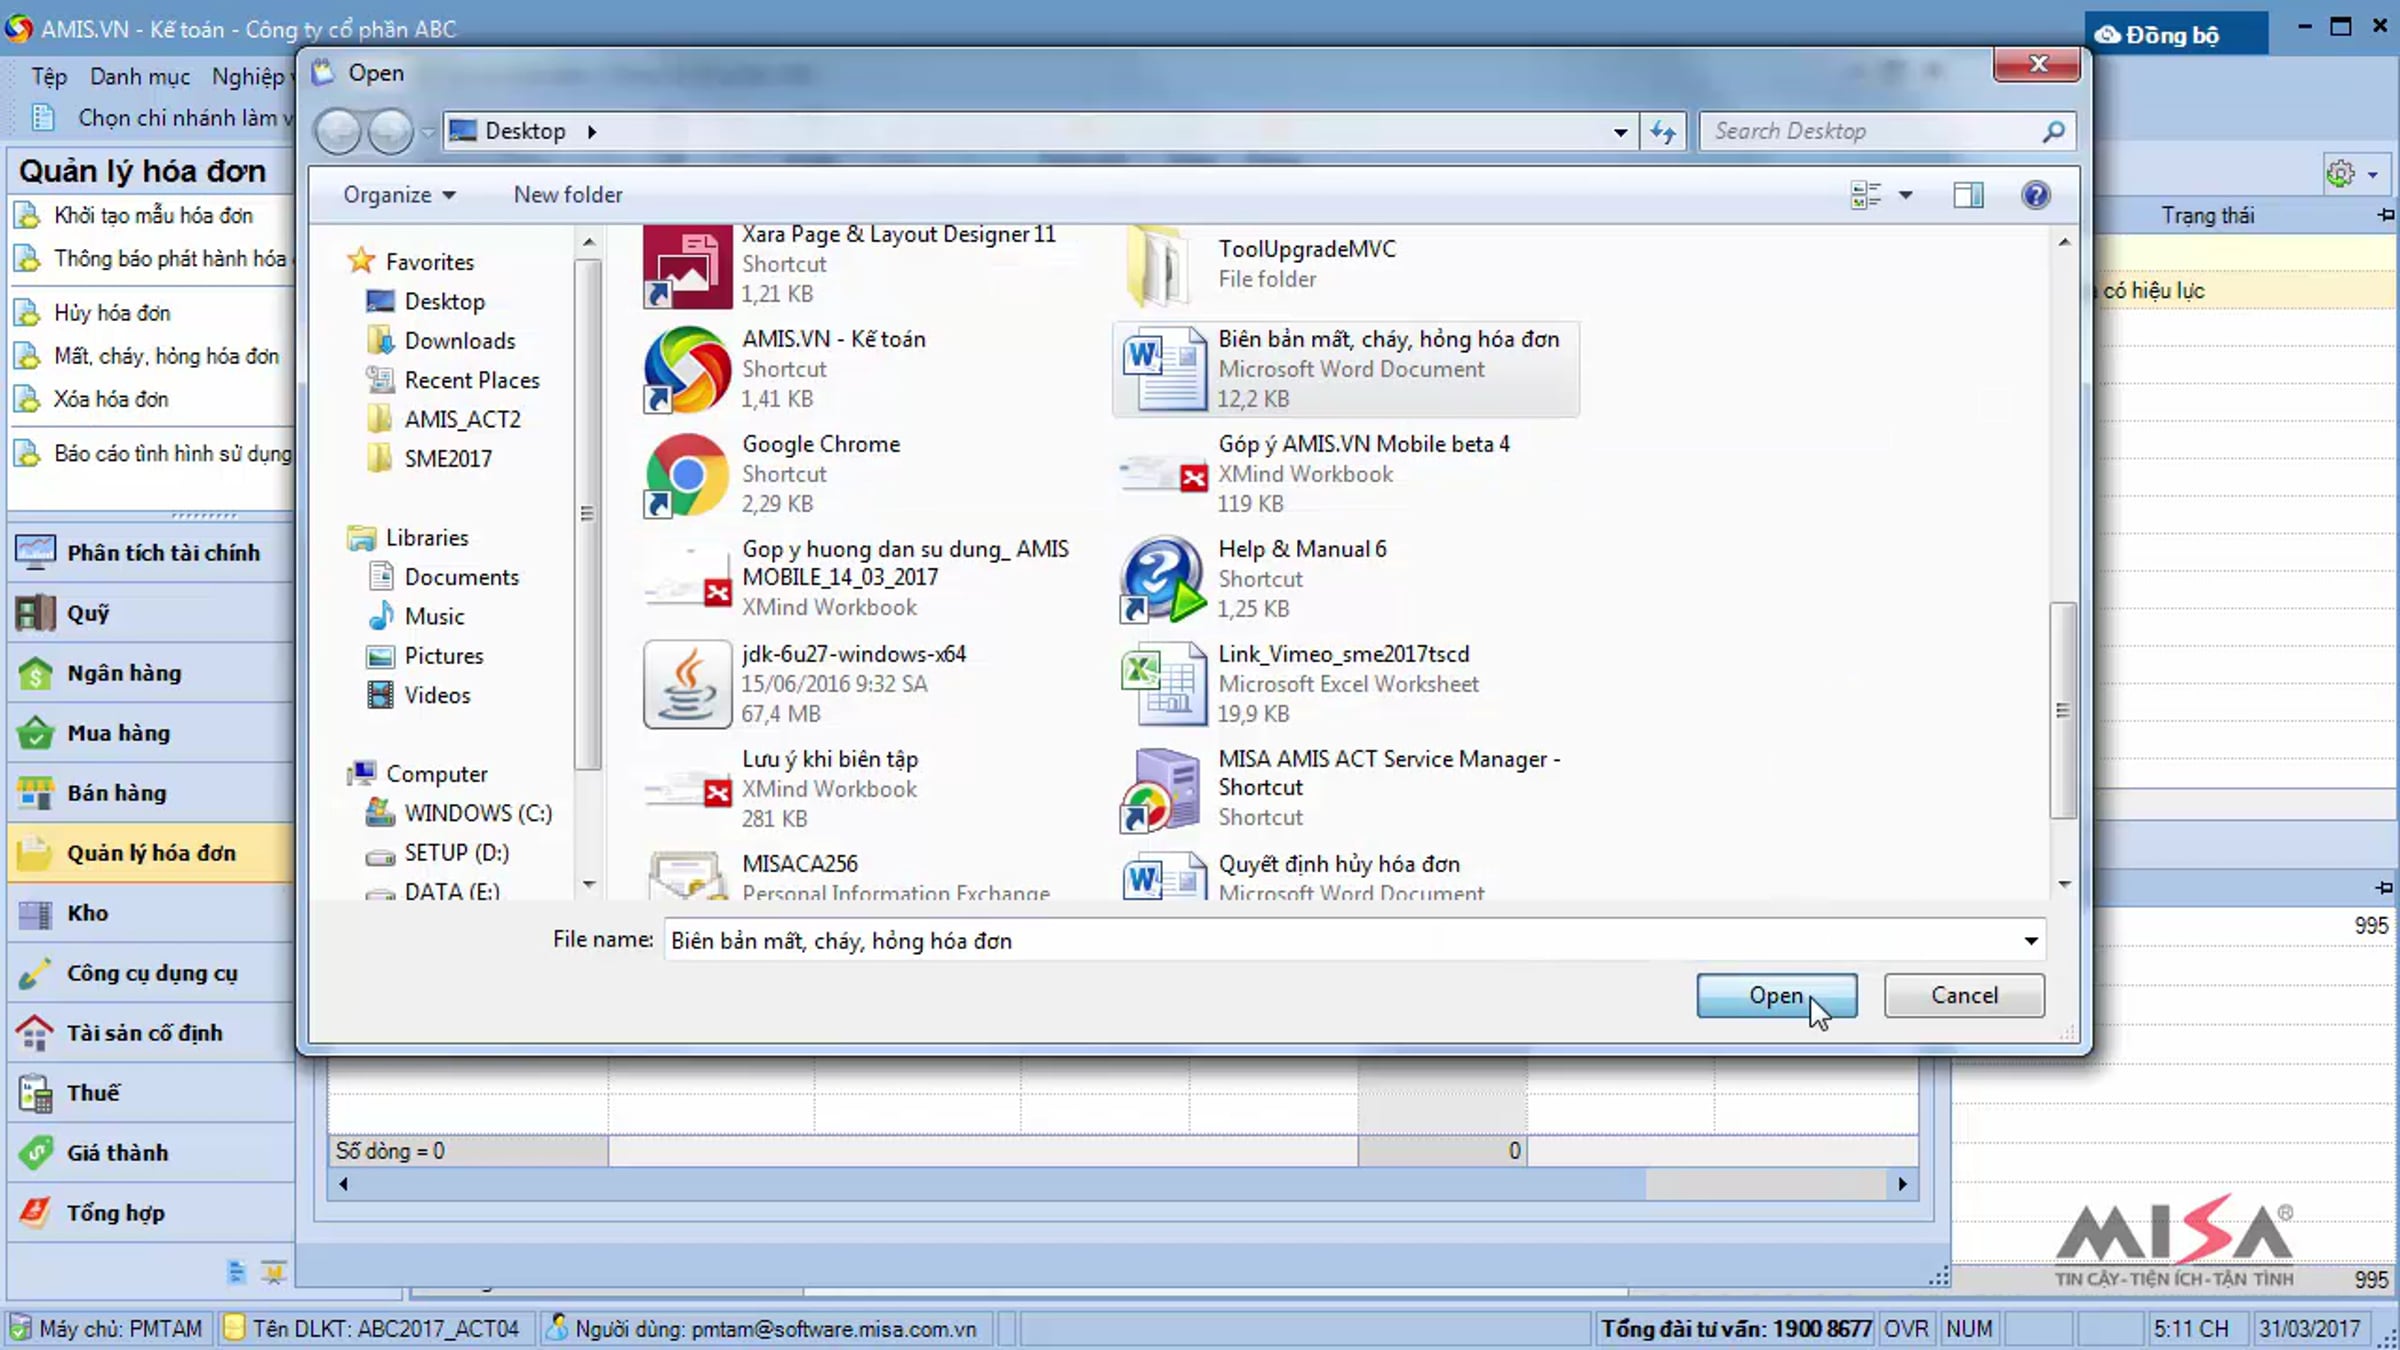
Task: Open the Ngân hàng module in the sidebar
Action: [150, 673]
